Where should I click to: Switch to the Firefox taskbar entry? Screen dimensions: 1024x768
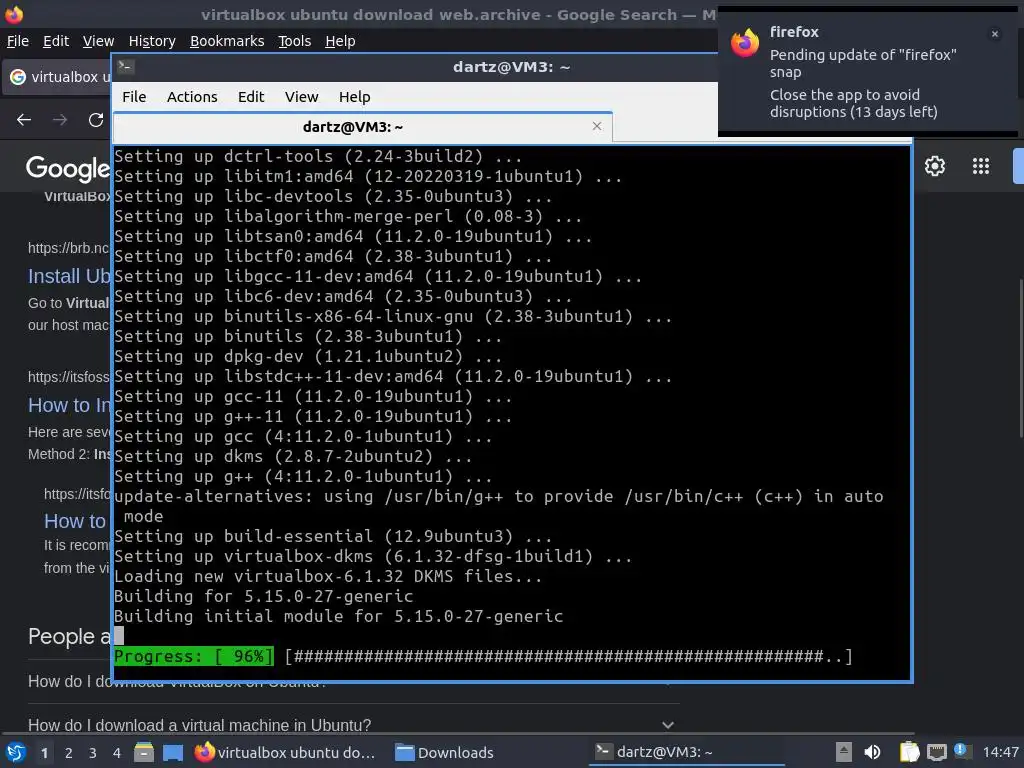tap(285, 752)
